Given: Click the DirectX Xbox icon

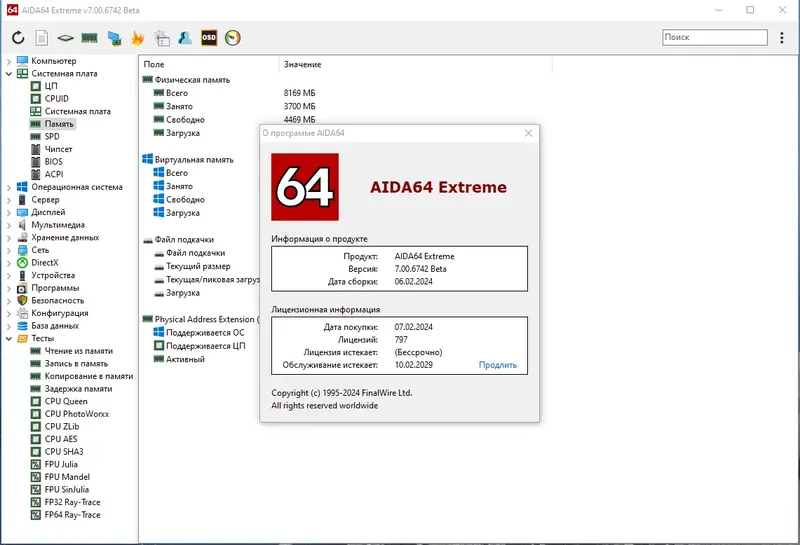Looking at the screenshot, I should pos(22,263).
